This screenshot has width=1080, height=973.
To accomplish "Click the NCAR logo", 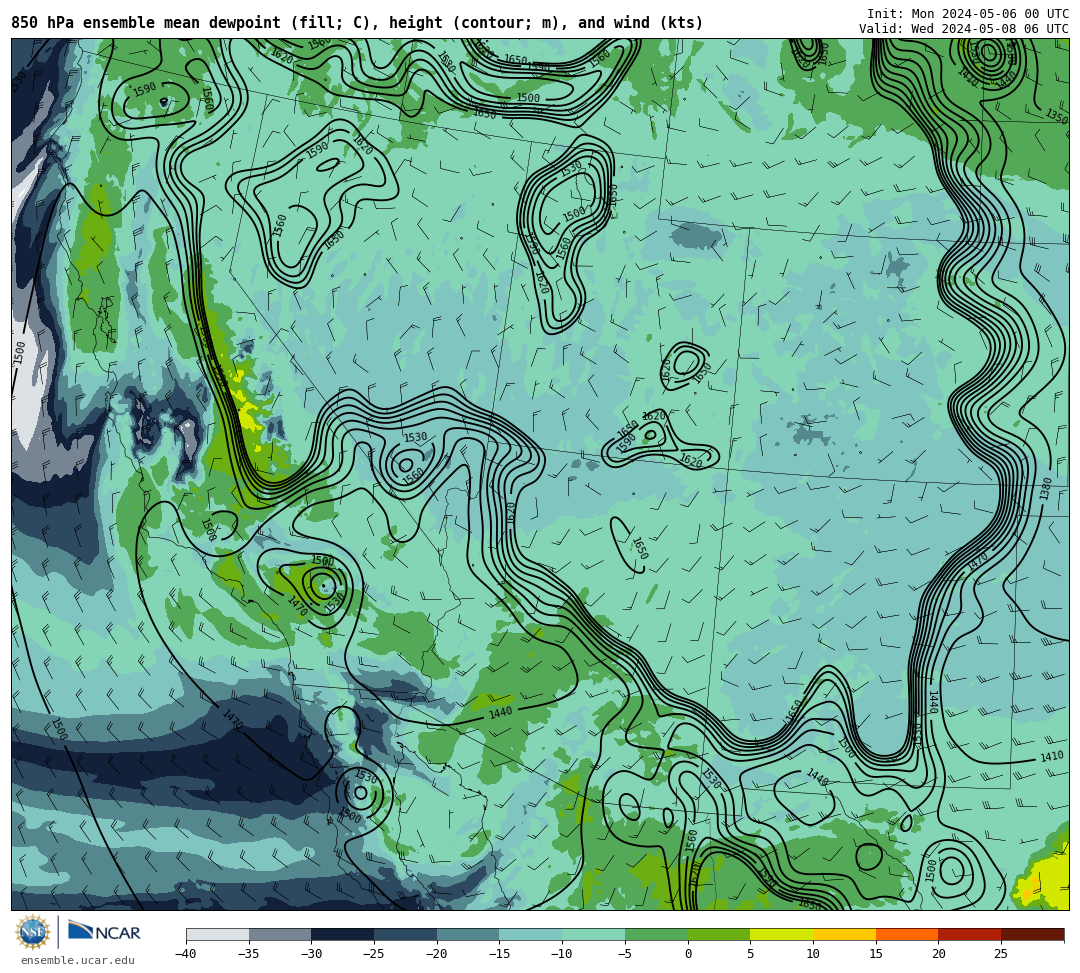I will point(104,932).
